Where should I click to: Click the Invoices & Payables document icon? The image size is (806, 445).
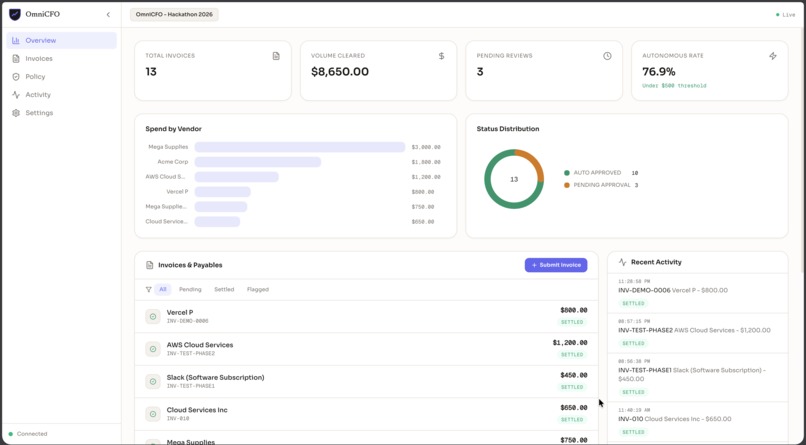pyautogui.click(x=150, y=265)
